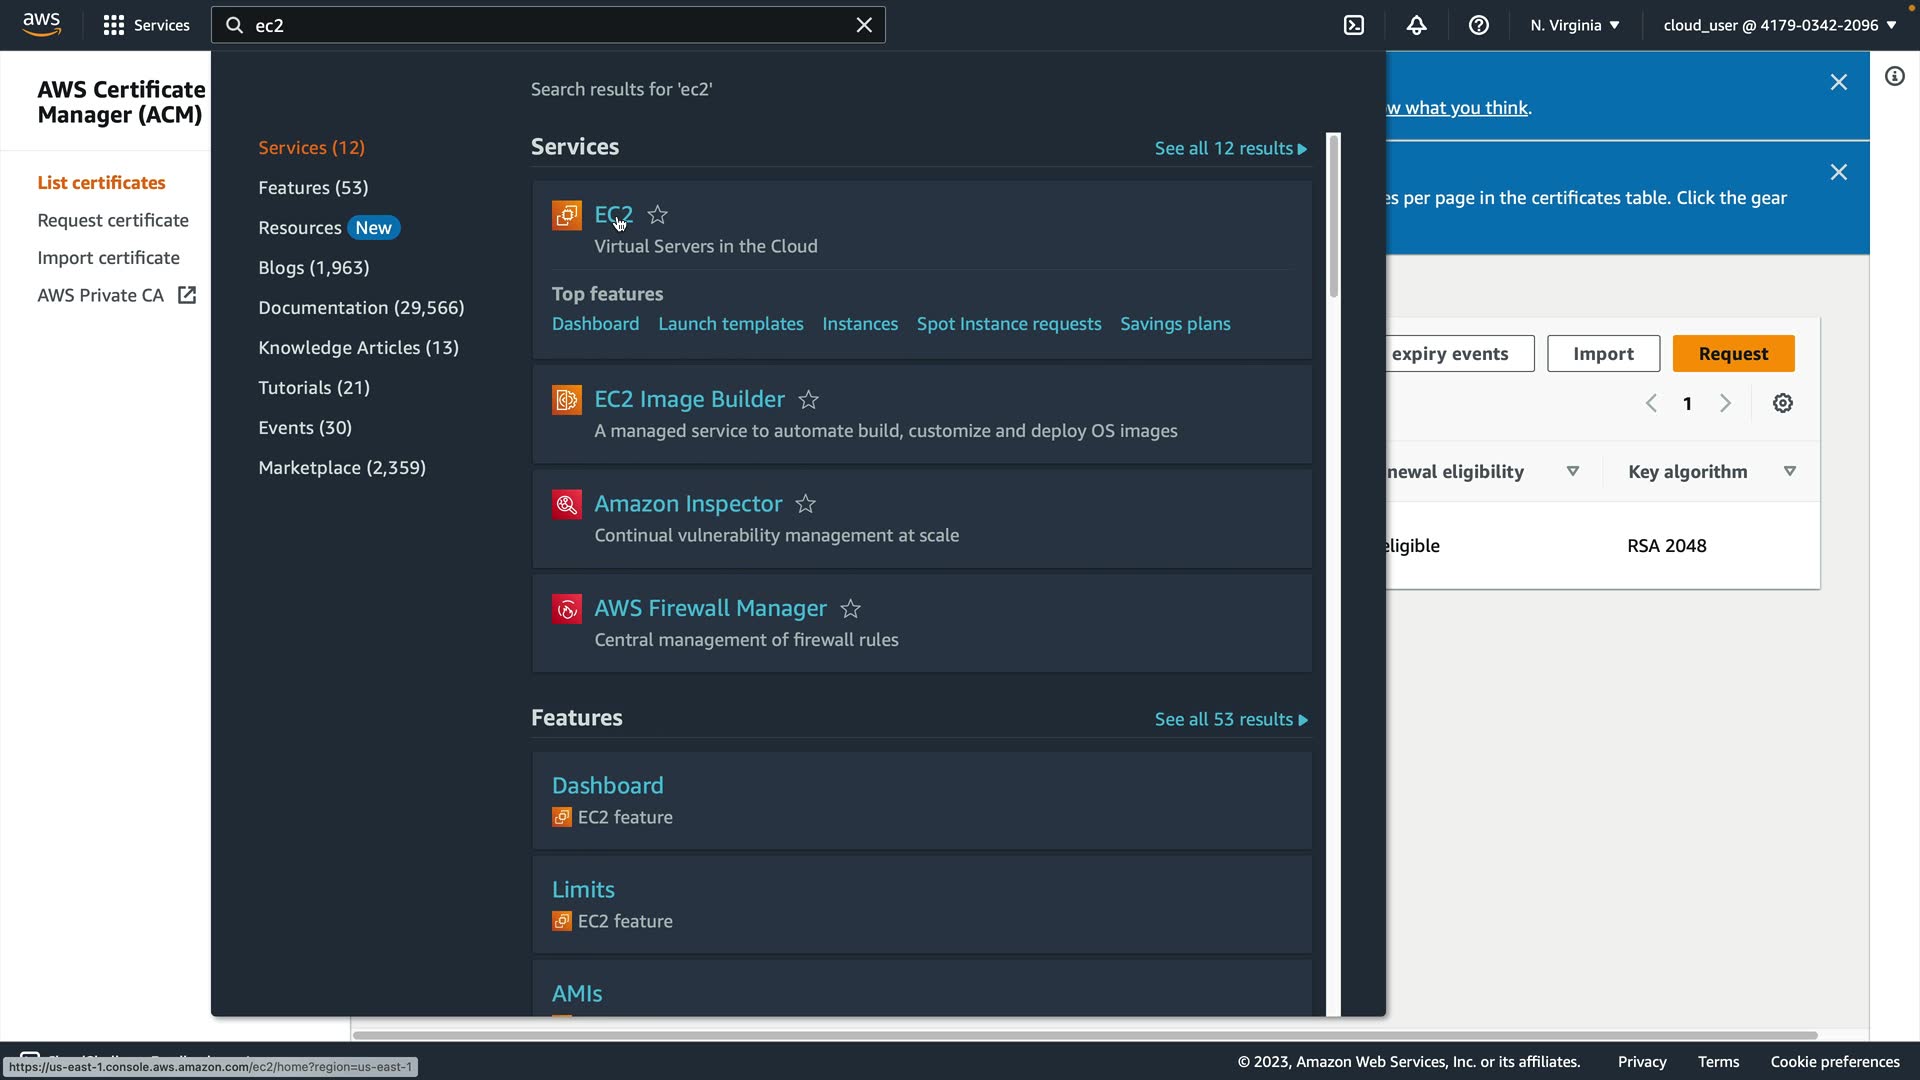1920x1080 pixels.
Task: Select the Features (53) category
Action: pos(313,188)
